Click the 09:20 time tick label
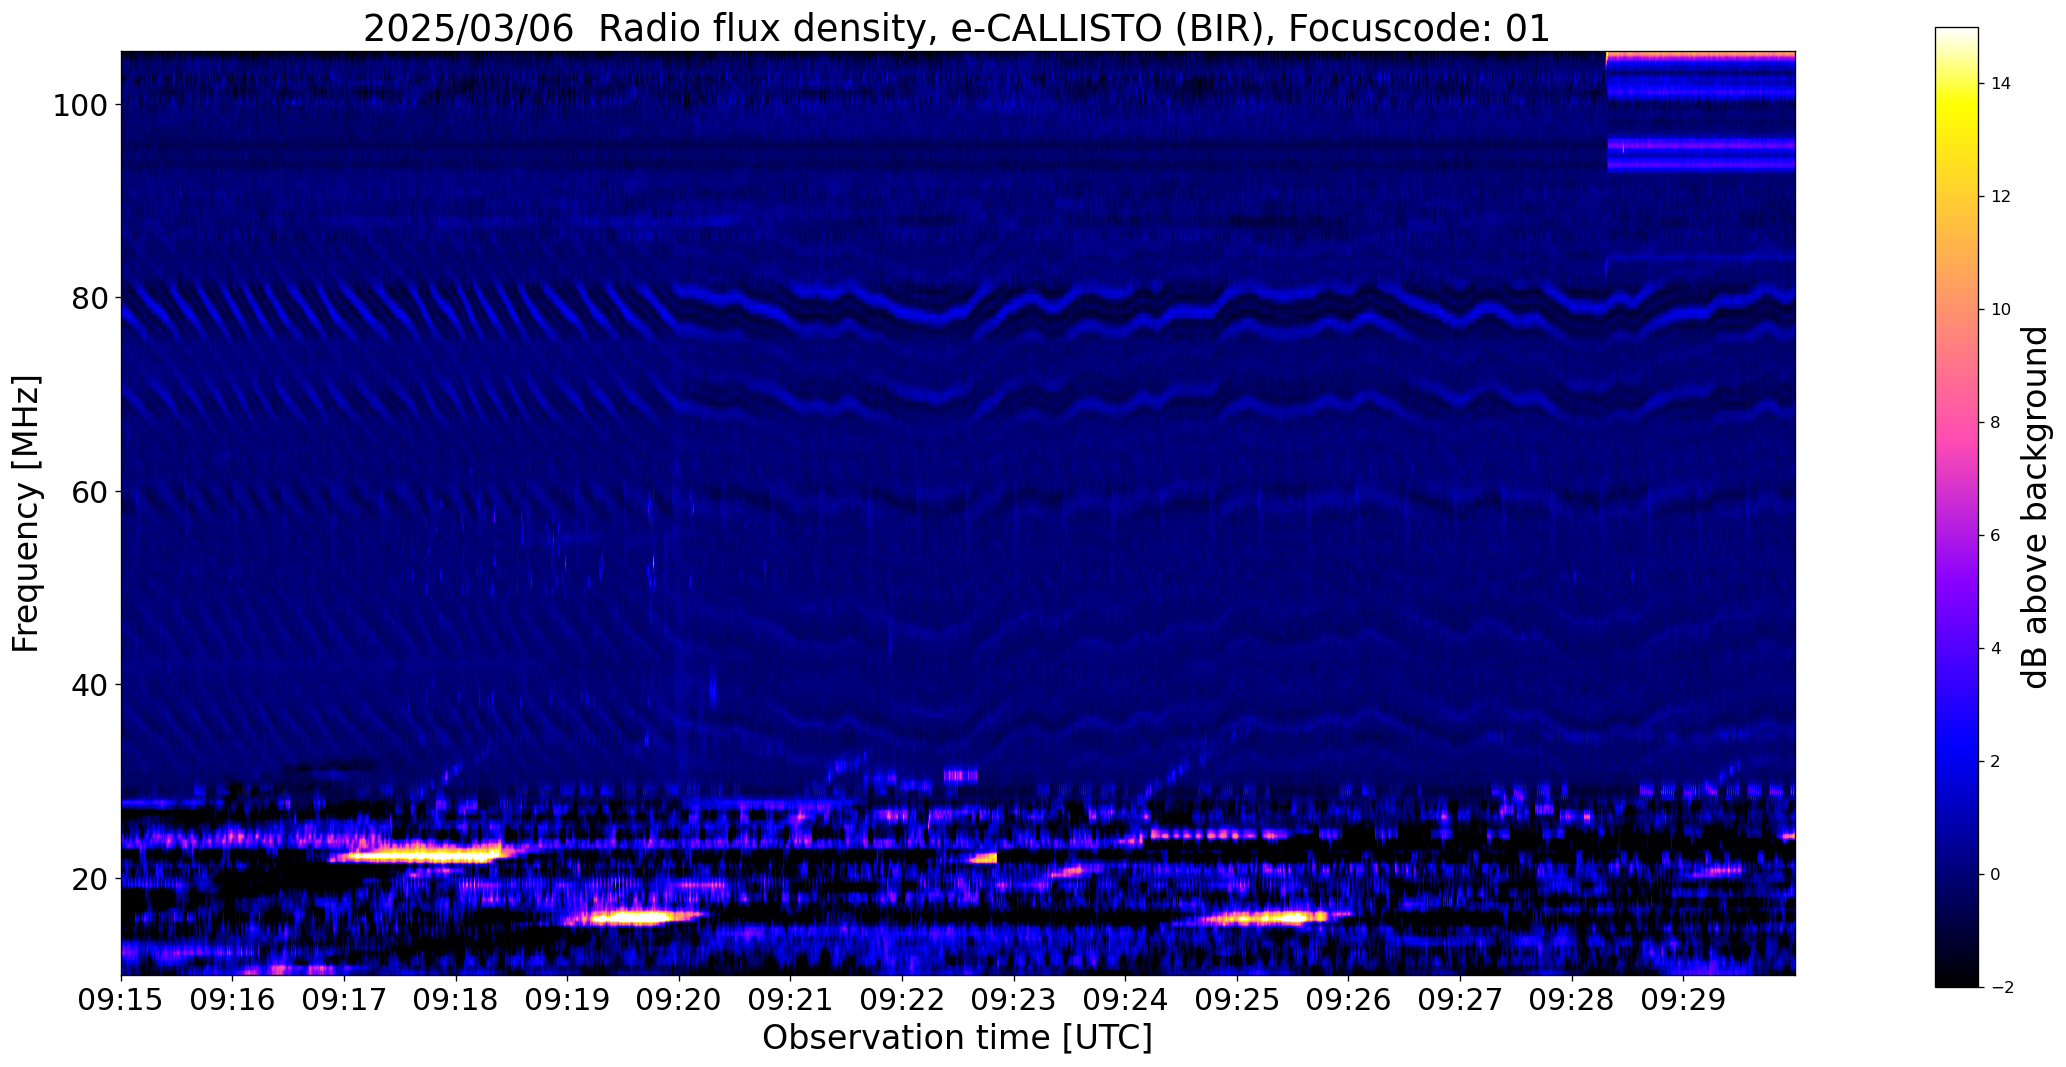 [679, 1000]
